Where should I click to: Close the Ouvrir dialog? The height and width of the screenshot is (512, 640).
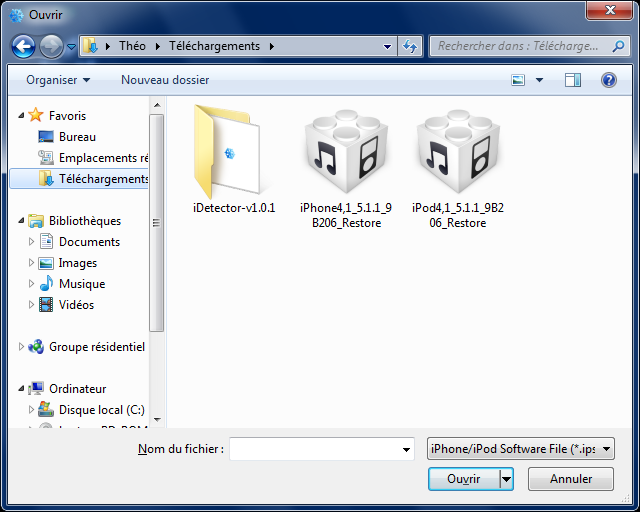tap(610, 10)
